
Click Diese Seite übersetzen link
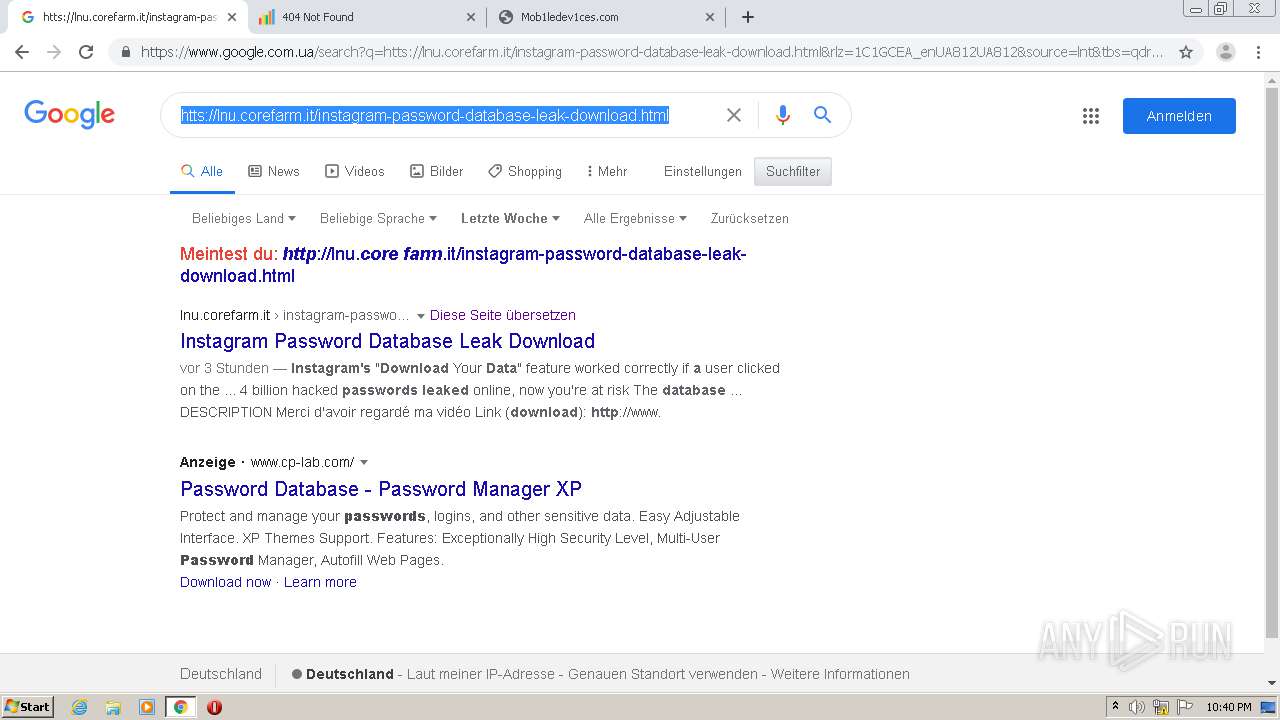point(503,315)
